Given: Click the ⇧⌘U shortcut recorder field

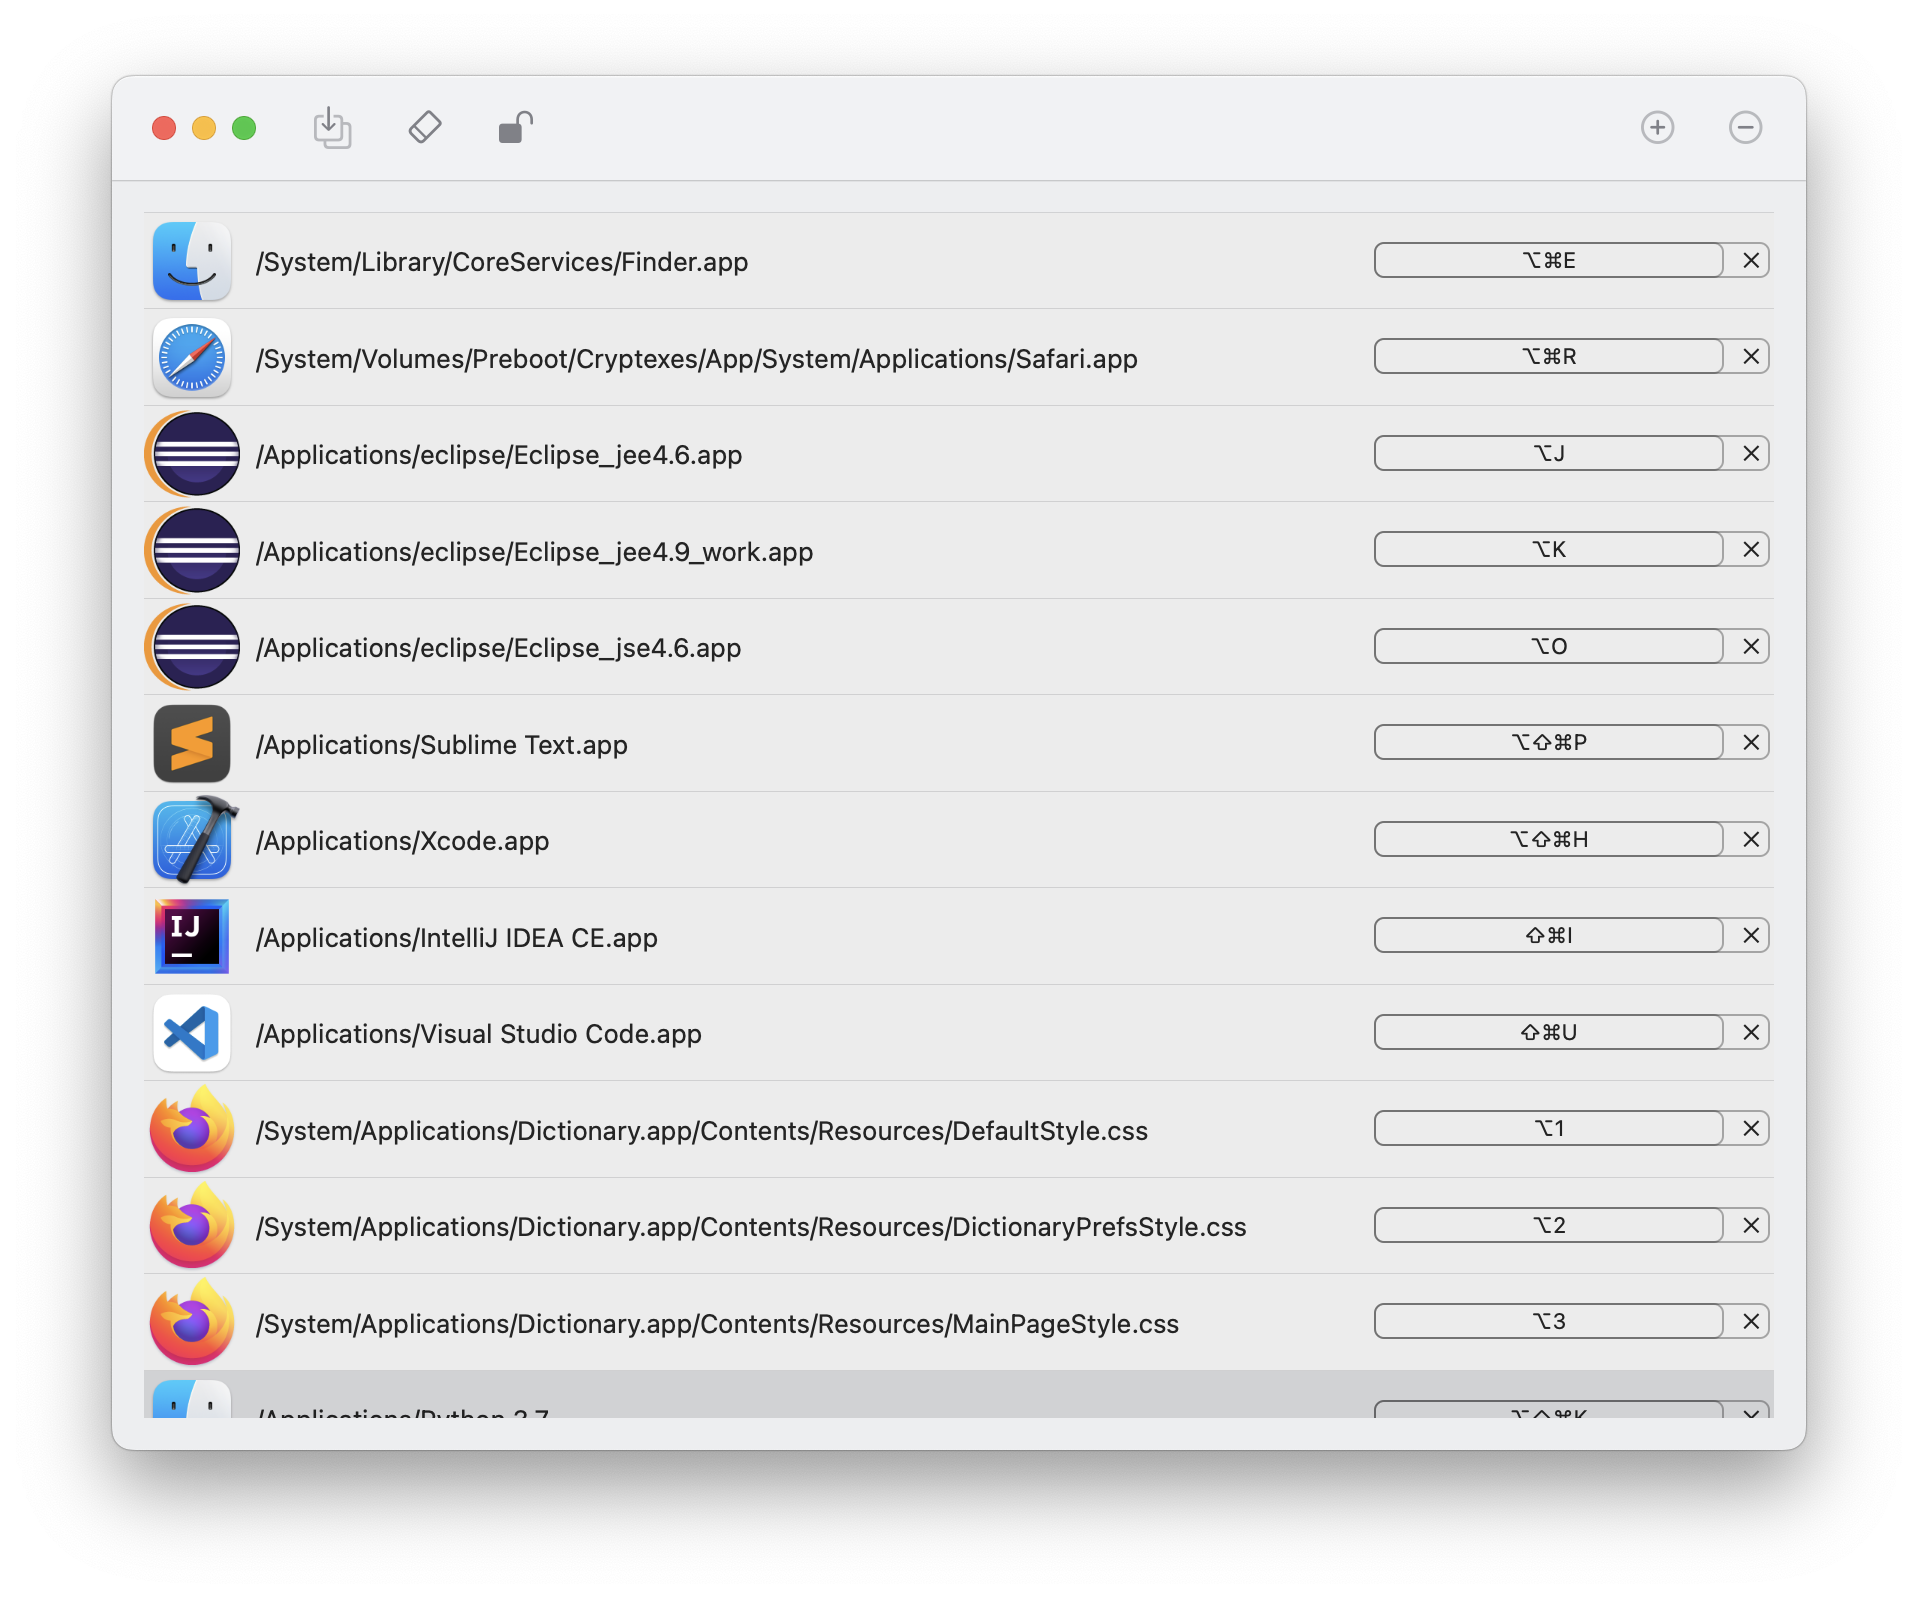Looking at the screenshot, I should click(1548, 1033).
